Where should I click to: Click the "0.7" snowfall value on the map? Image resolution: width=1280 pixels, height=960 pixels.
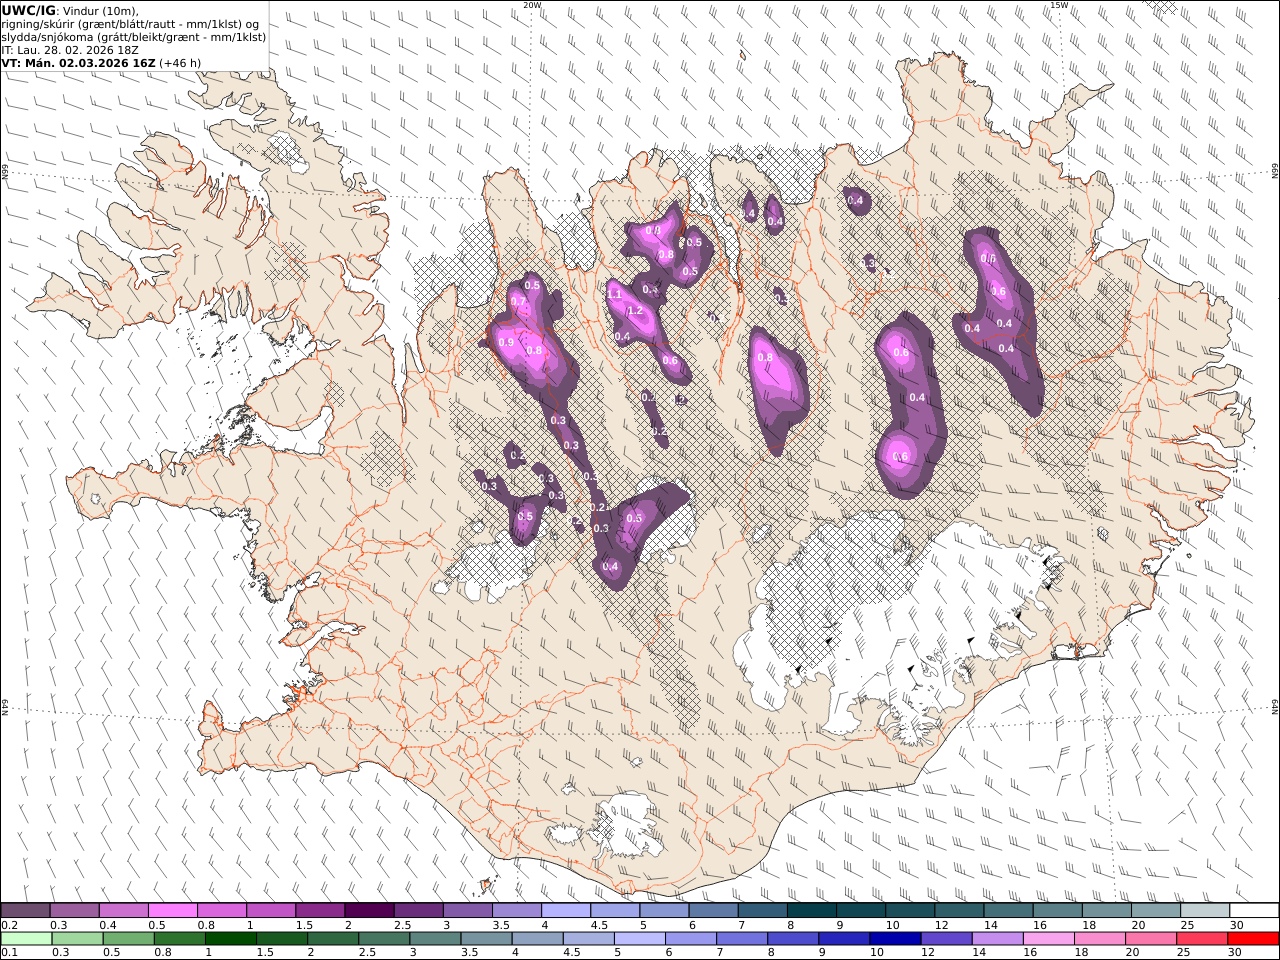point(518,301)
